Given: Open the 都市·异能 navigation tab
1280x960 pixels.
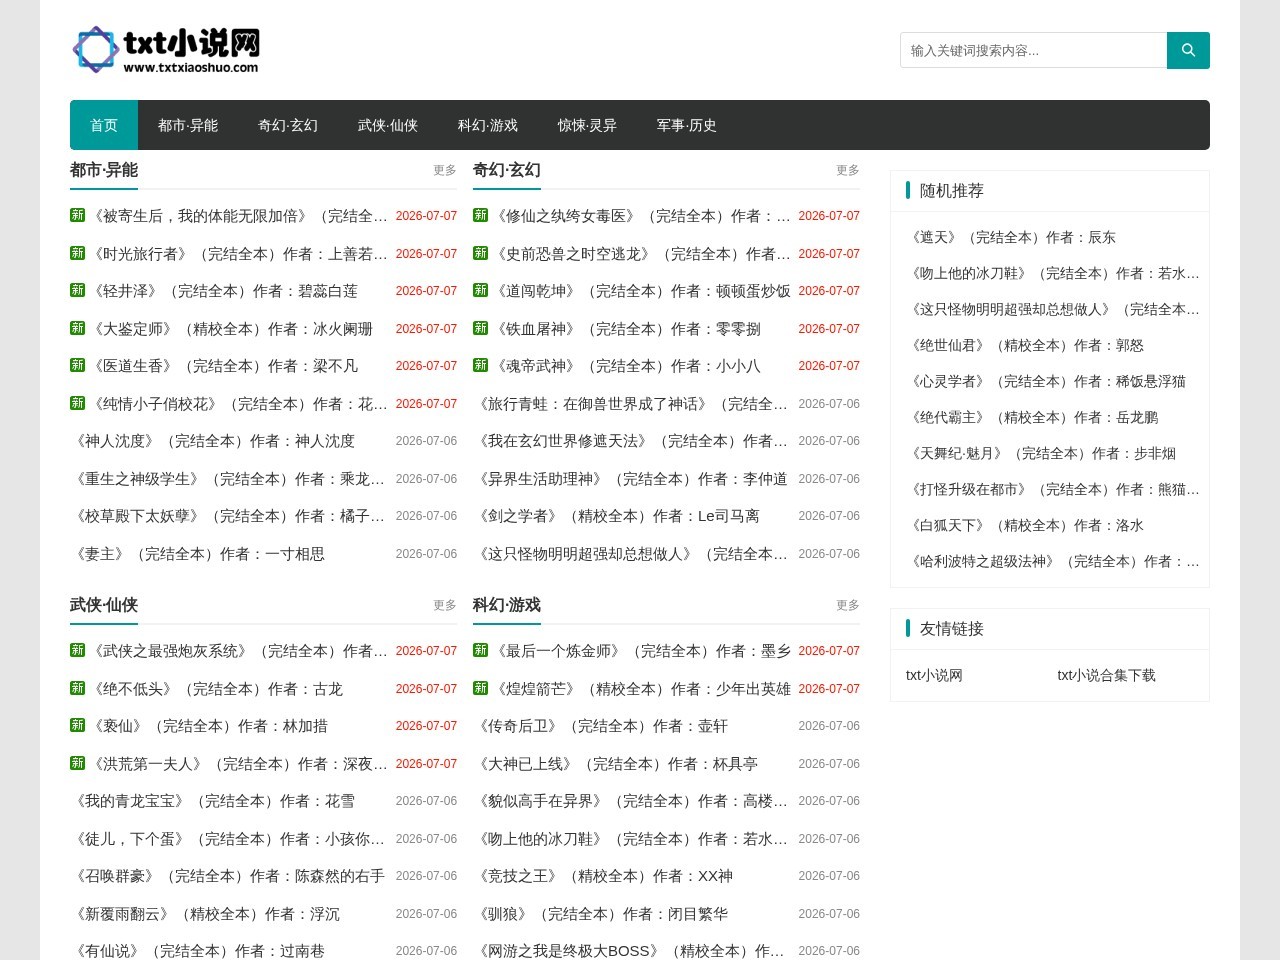Looking at the screenshot, I should tap(188, 125).
